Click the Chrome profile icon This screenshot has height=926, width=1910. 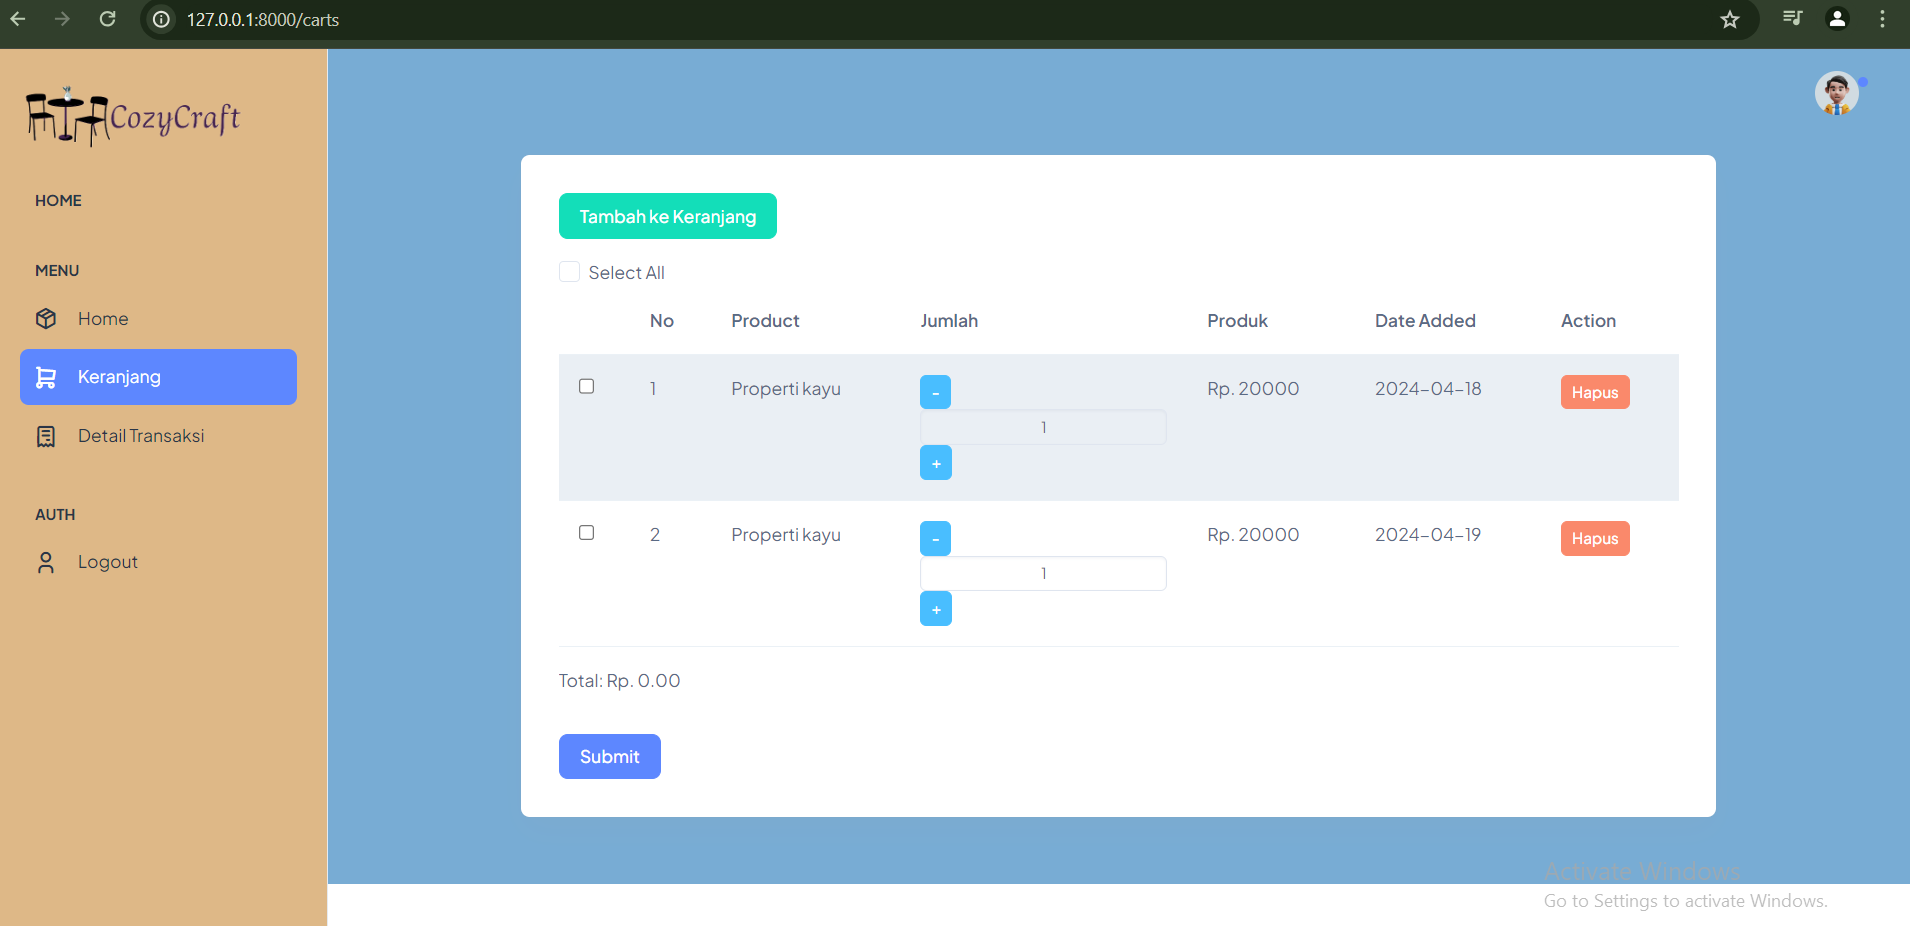(x=1837, y=19)
